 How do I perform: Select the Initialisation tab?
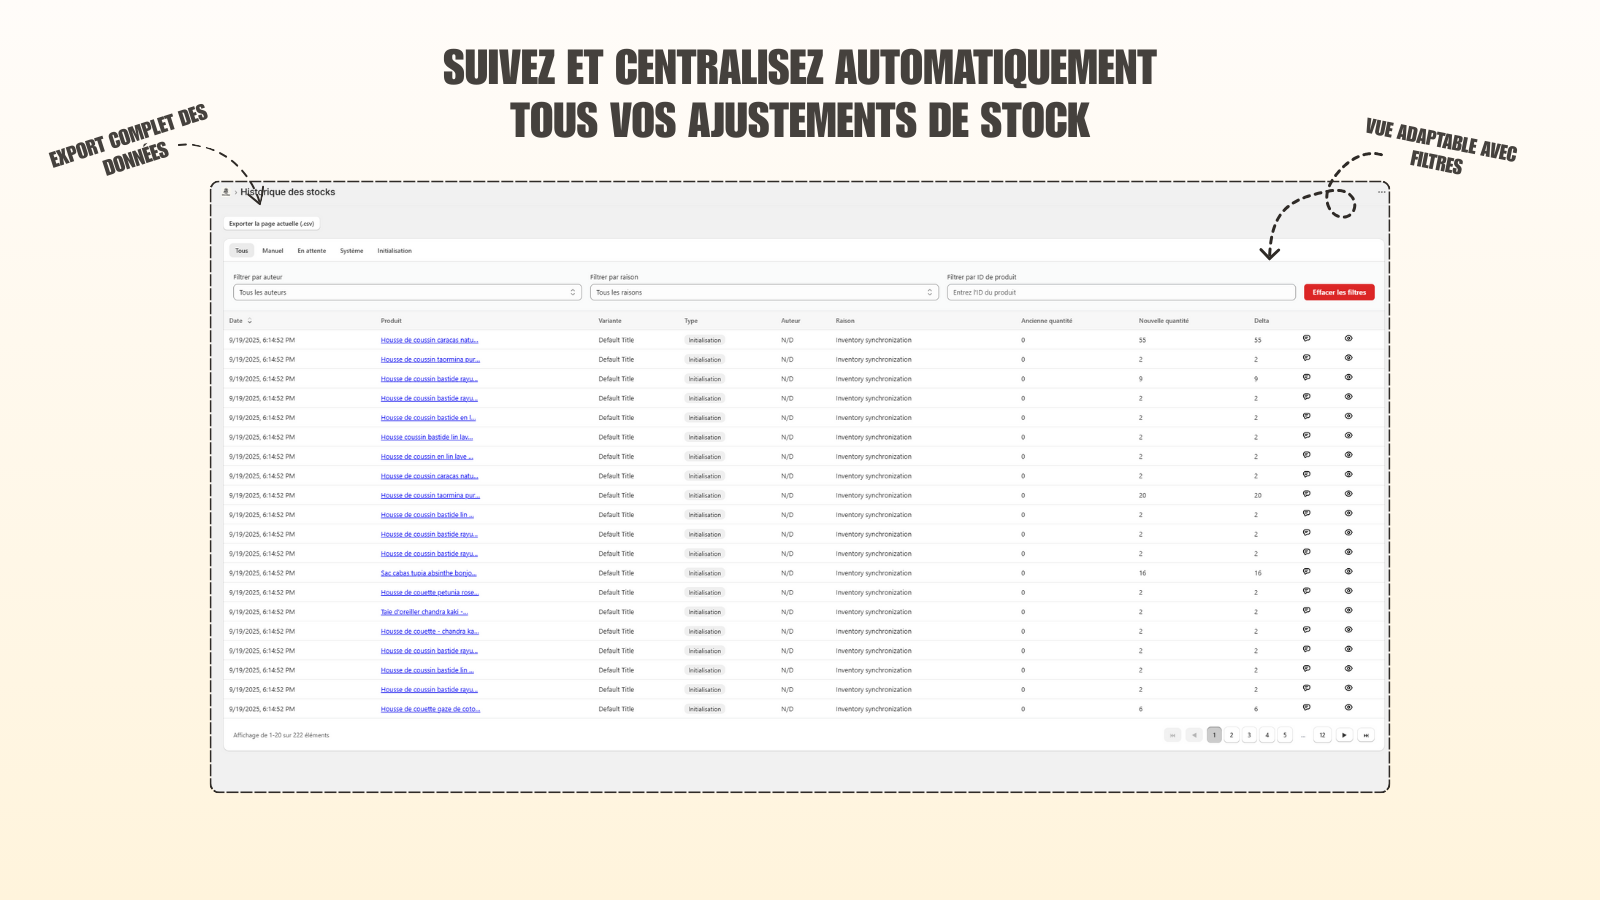[x=395, y=251]
